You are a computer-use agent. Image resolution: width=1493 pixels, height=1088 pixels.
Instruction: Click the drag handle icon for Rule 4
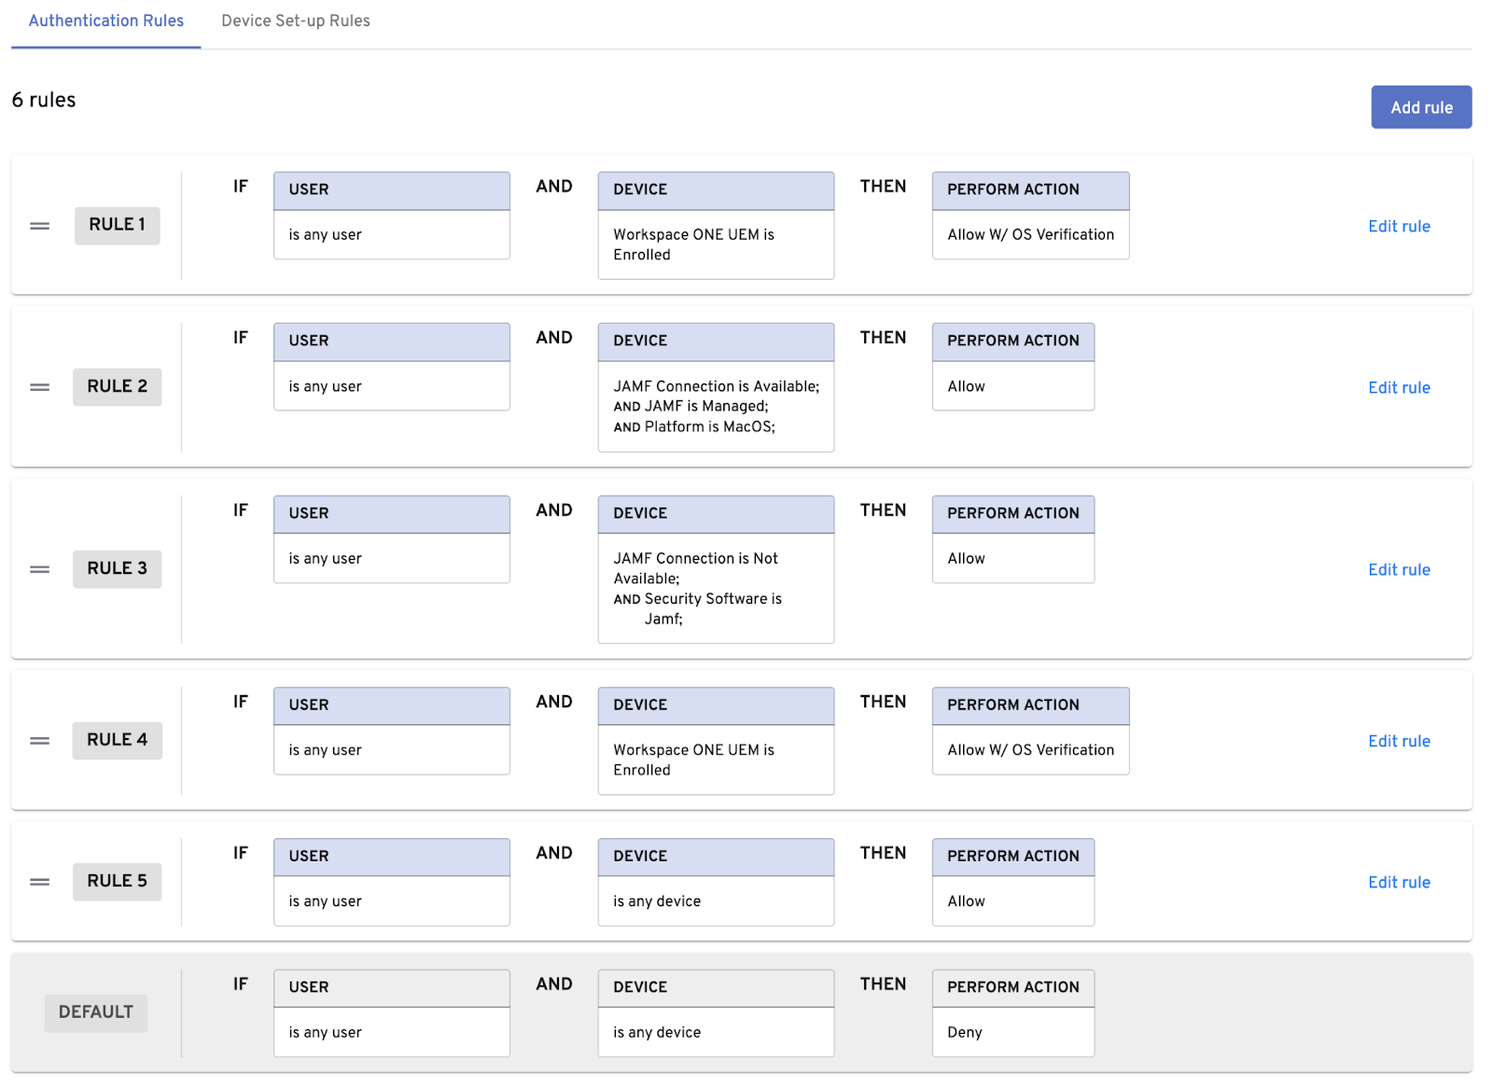40,741
